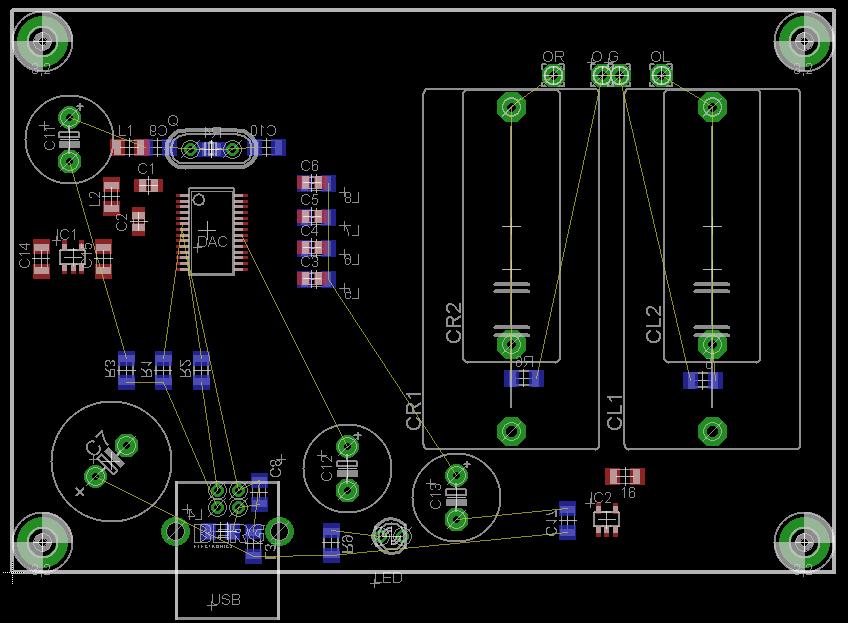Viewport: 848px width, 623px height.
Task: Click the top pad of capacitor CL2
Action: click(712, 107)
